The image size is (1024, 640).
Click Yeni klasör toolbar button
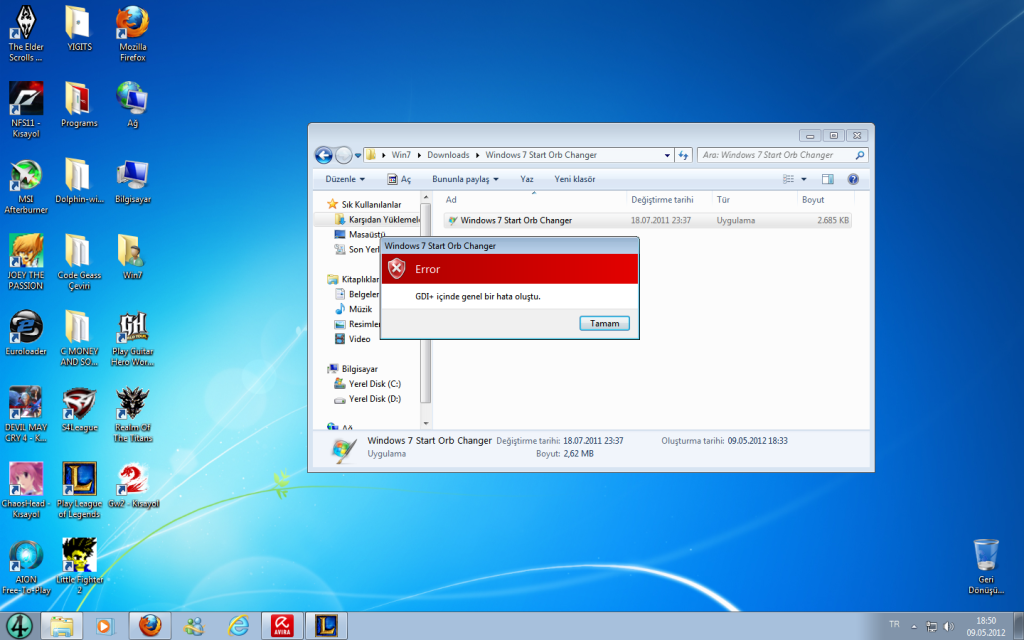coord(575,179)
